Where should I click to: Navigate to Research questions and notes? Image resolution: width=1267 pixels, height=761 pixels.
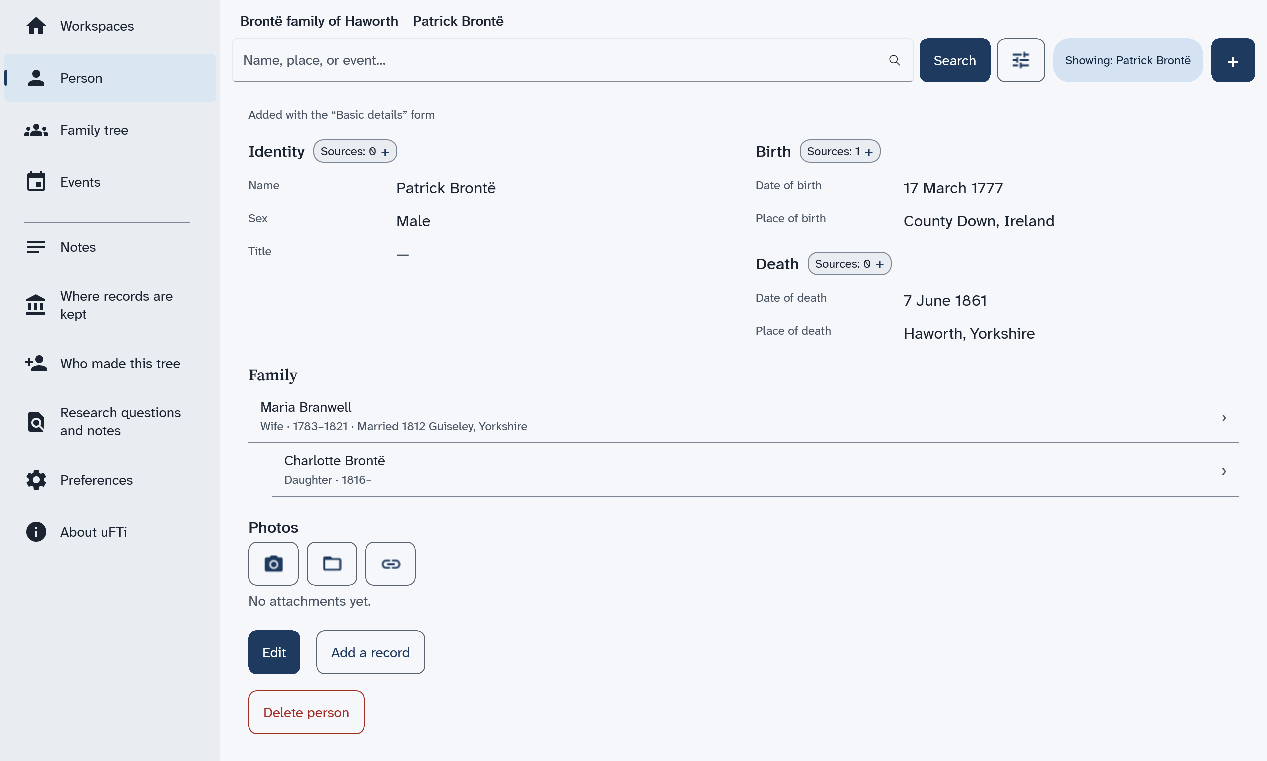(x=110, y=422)
